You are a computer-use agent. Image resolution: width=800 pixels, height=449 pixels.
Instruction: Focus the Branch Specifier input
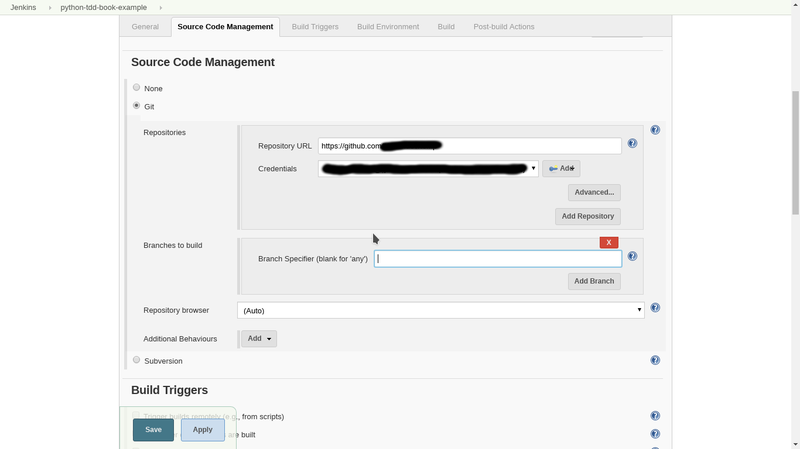click(x=498, y=259)
